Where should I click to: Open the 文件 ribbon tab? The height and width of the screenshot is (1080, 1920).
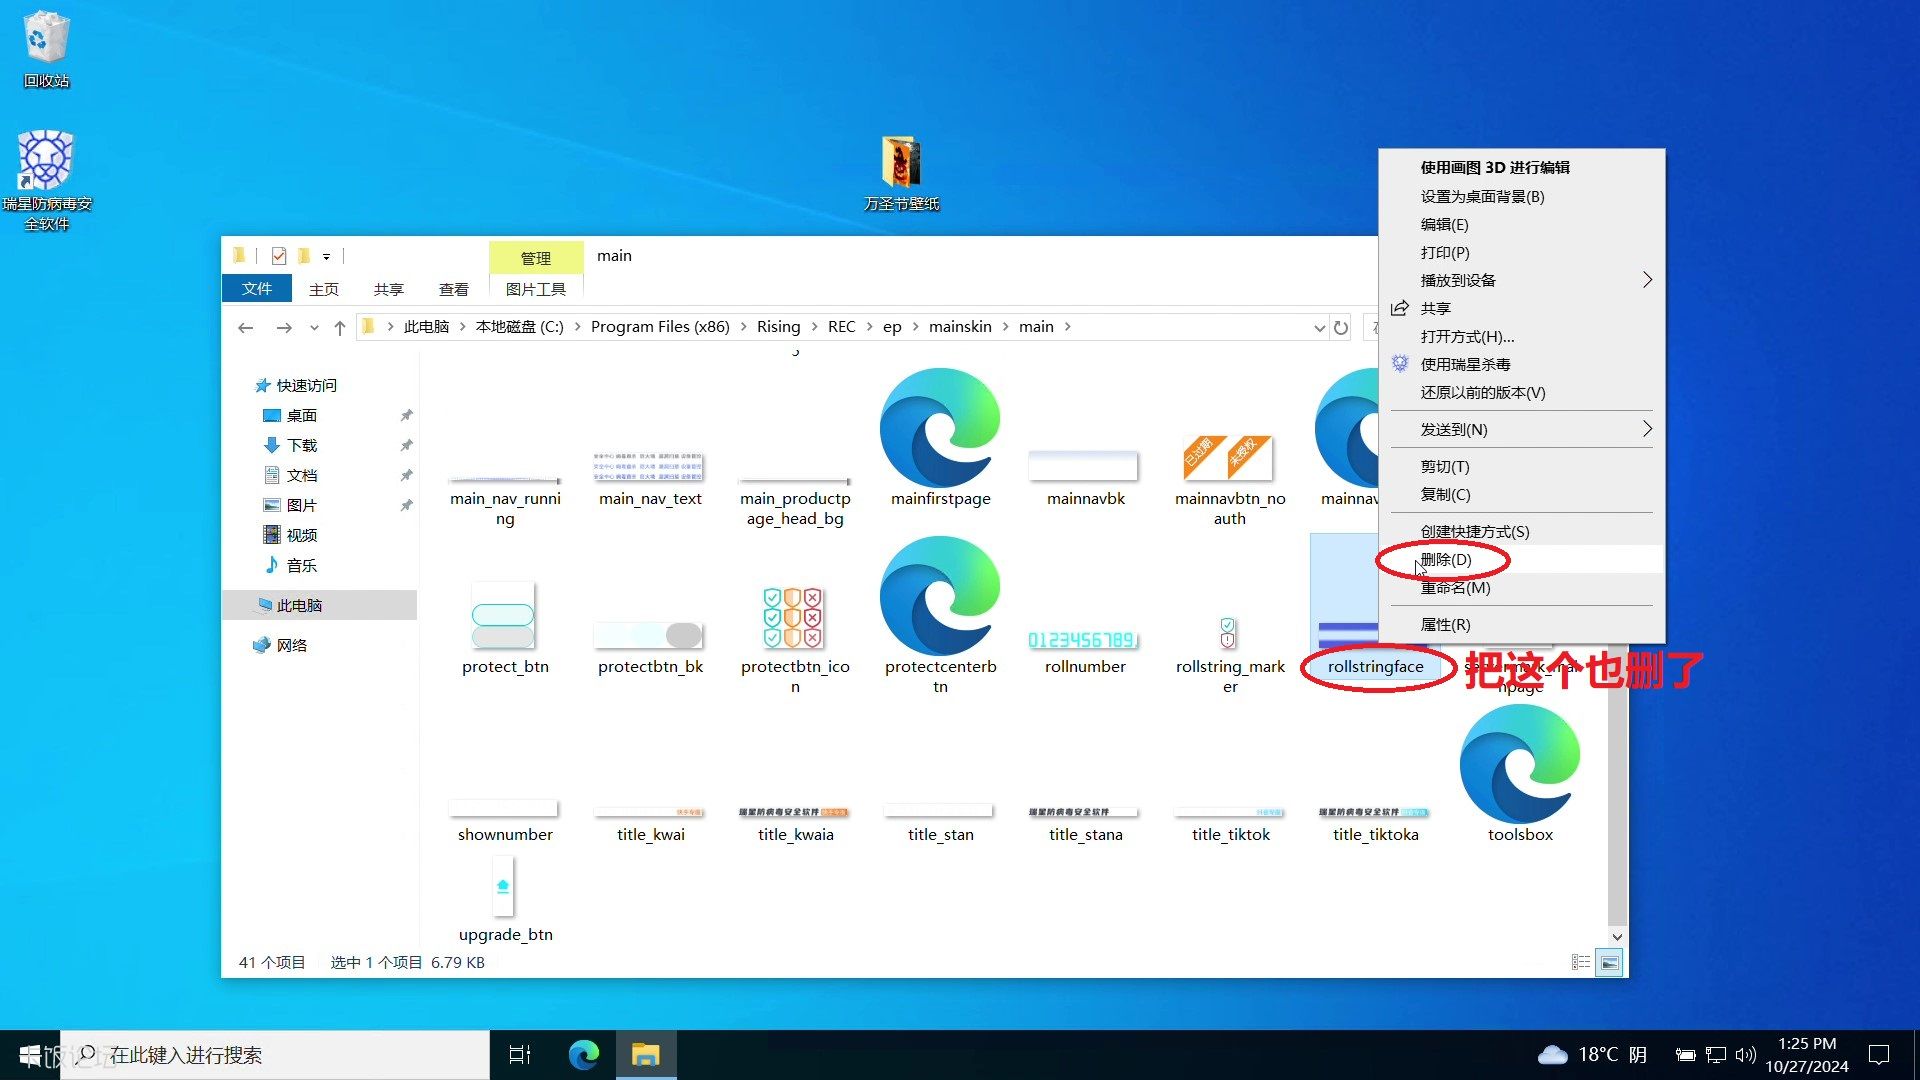[256, 288]
